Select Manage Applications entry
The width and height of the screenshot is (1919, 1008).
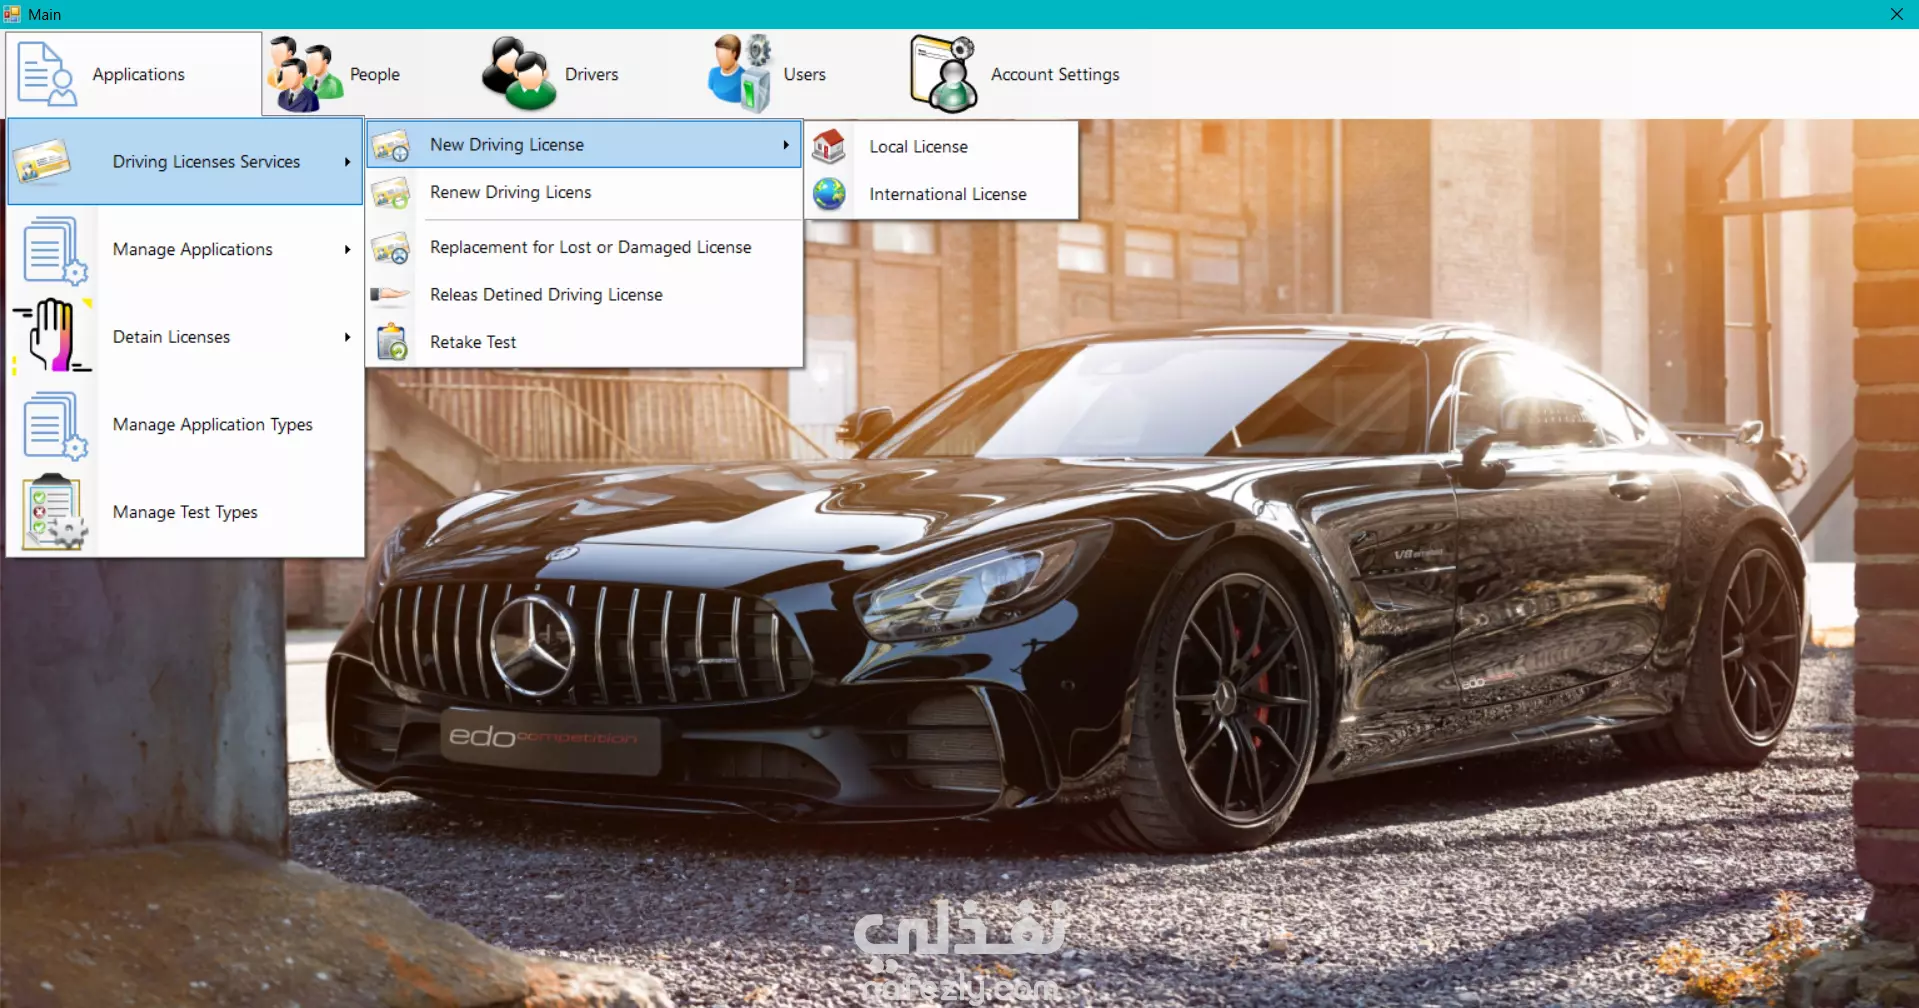coord(185,249)
